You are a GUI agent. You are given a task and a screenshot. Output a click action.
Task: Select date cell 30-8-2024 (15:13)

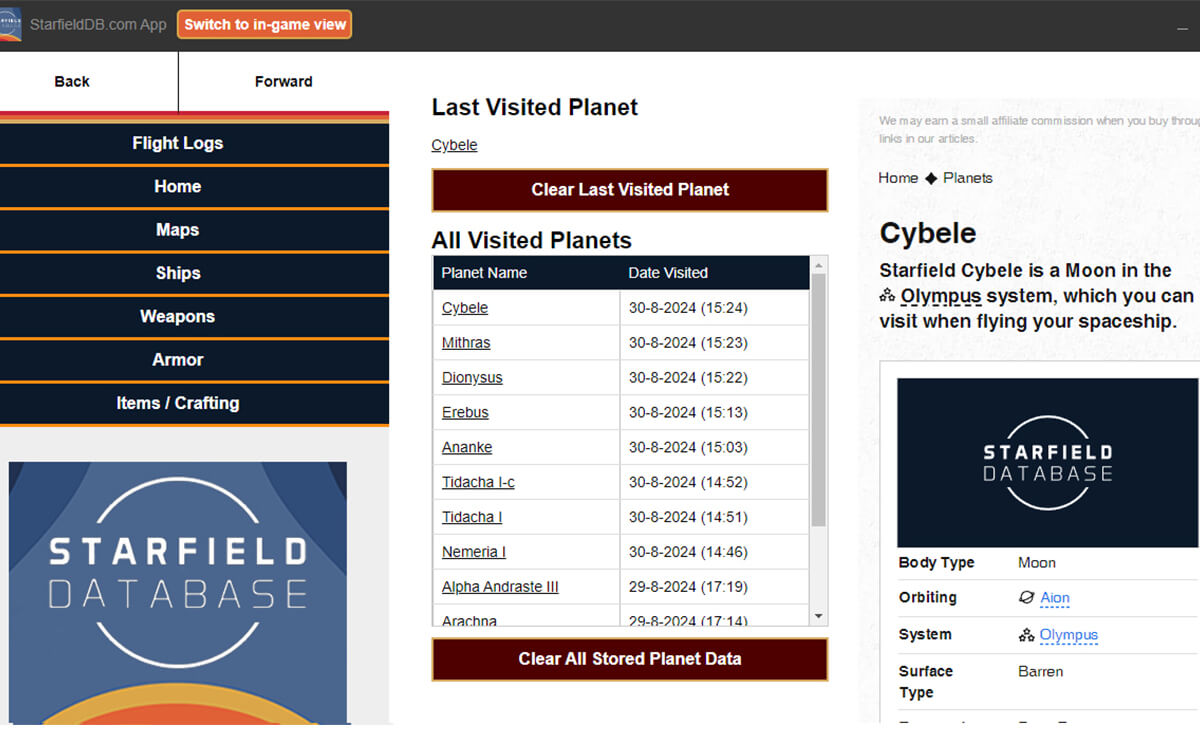pyautogui.click(x=714, y=412)
